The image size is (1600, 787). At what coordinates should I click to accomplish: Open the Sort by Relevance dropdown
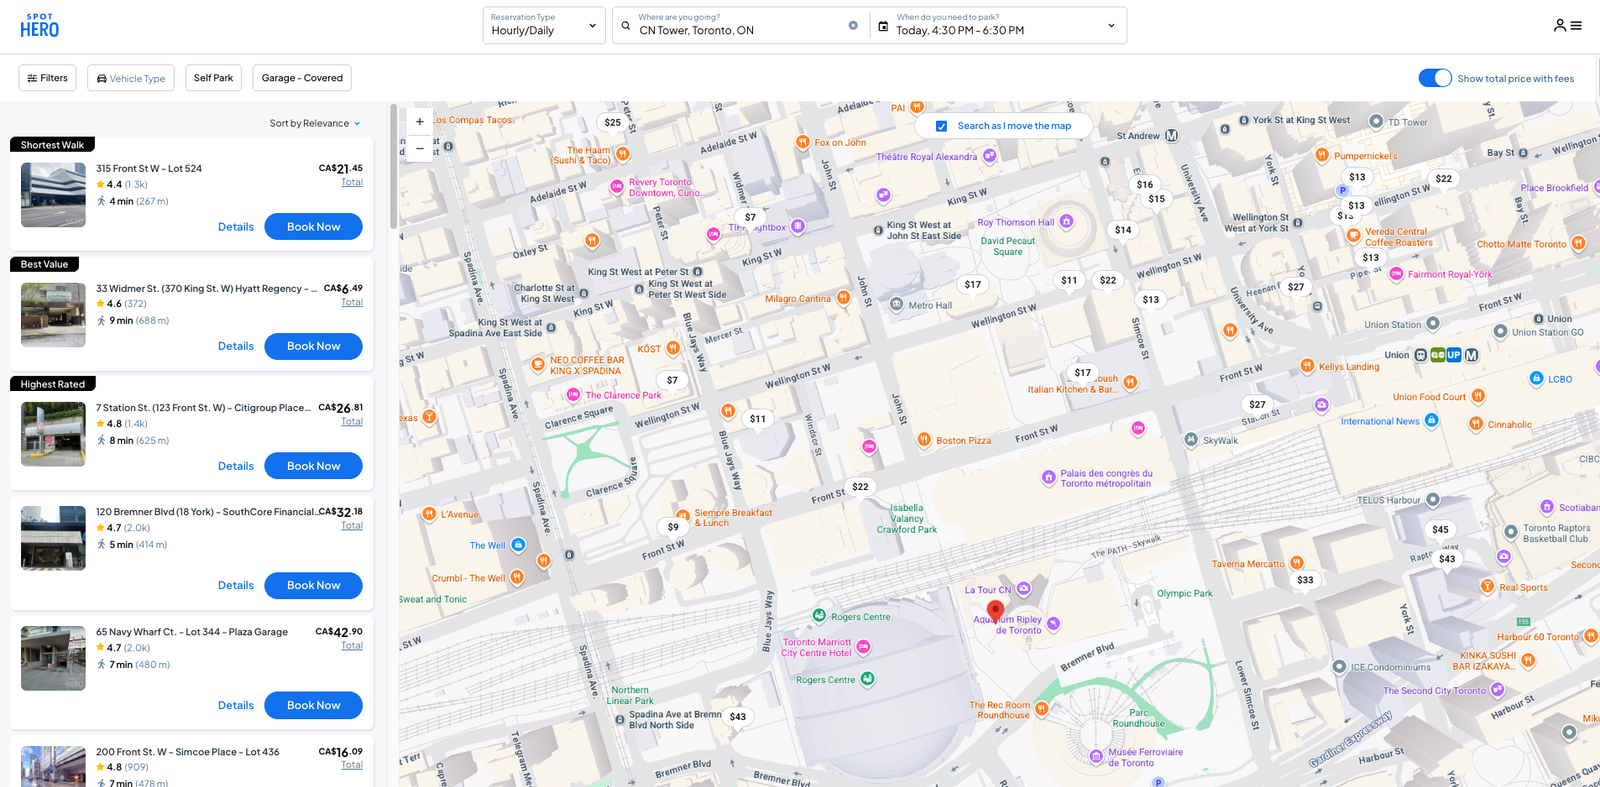pos(315,124)
